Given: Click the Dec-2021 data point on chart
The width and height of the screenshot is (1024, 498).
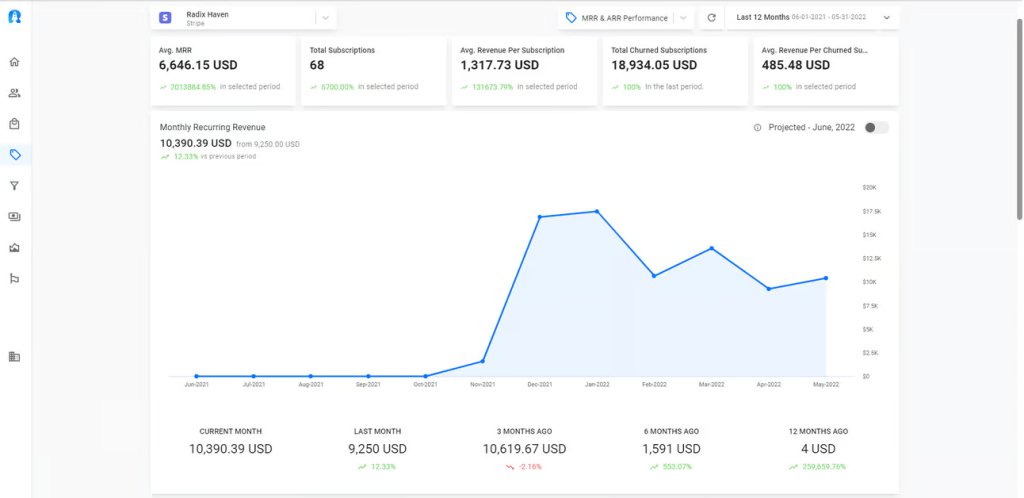Looking at the screenshot, I should [540, 217].
